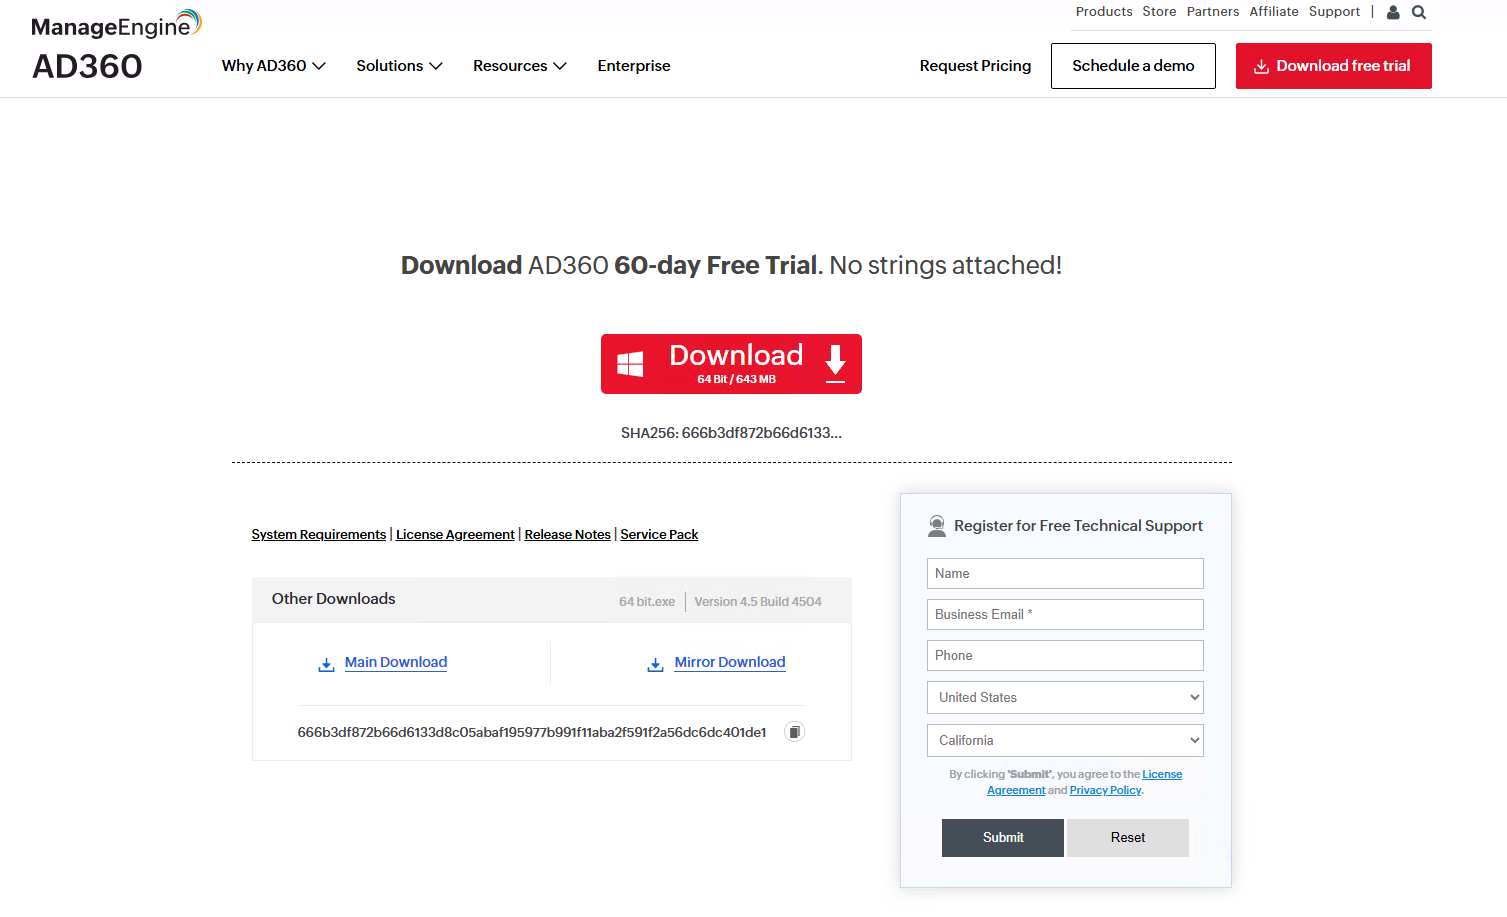Focus the Phone input field
Screen dimensions: 1507x917
(1065, 656)
